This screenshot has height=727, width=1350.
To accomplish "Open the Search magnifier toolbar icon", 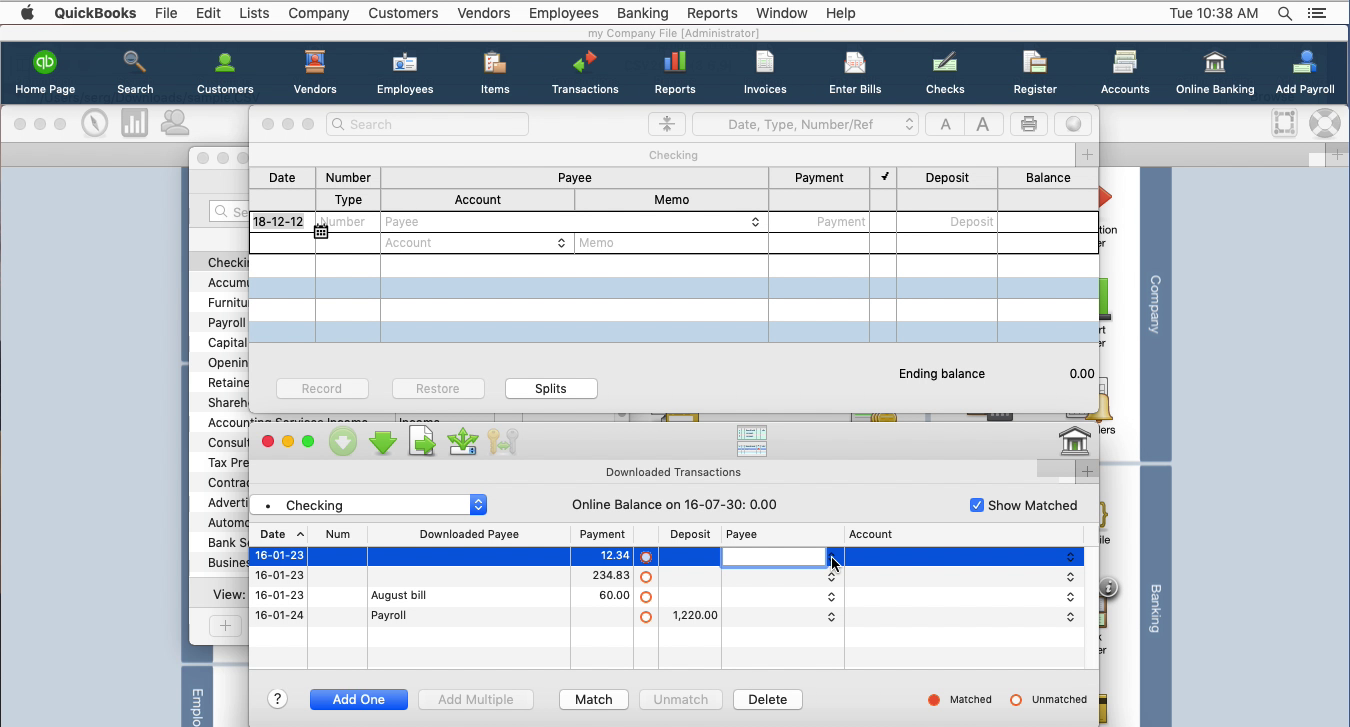I will pyautogui.click(x=135, y=72).
